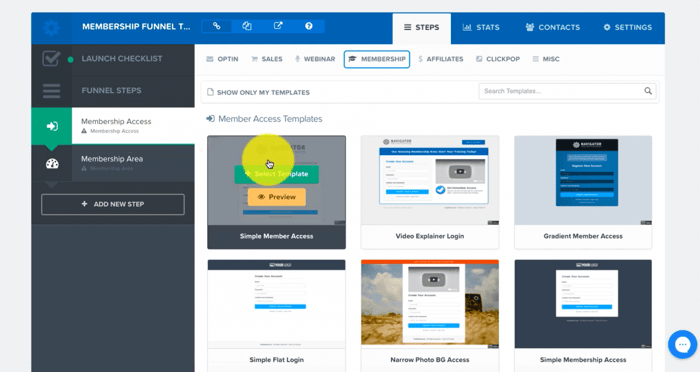Choose the Gradient Member Access template thumbnail

click(x=583, y=180)
